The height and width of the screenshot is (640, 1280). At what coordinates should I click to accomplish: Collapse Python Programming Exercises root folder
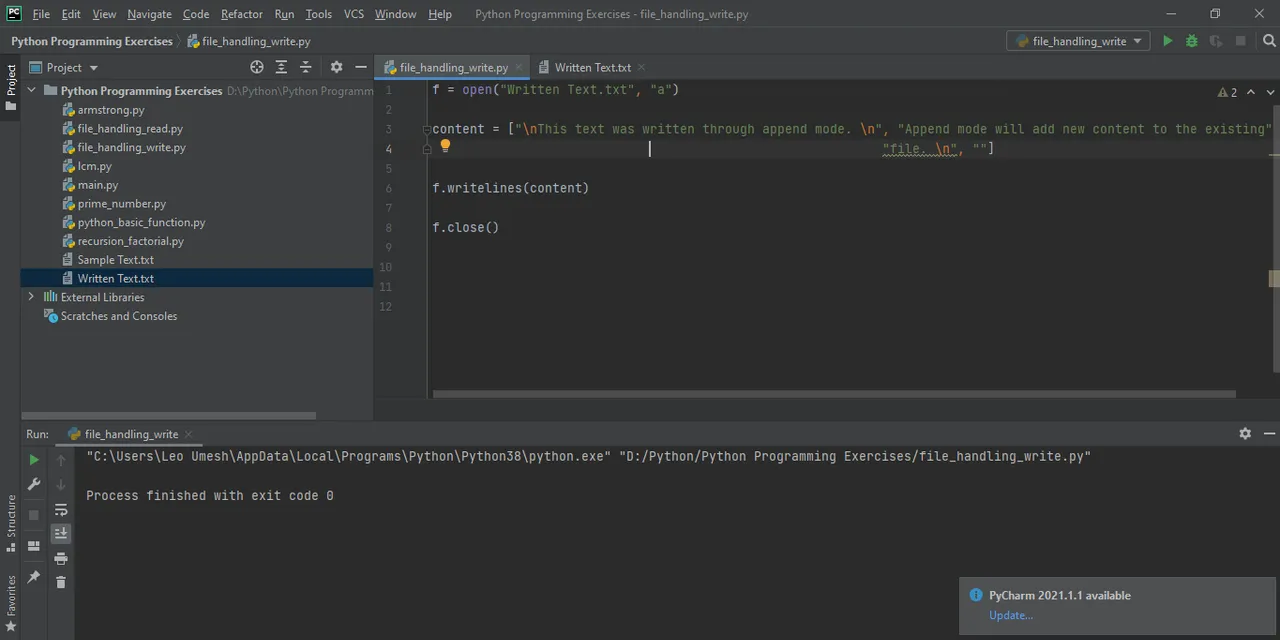pyautogui.click(x=31, y=90)
